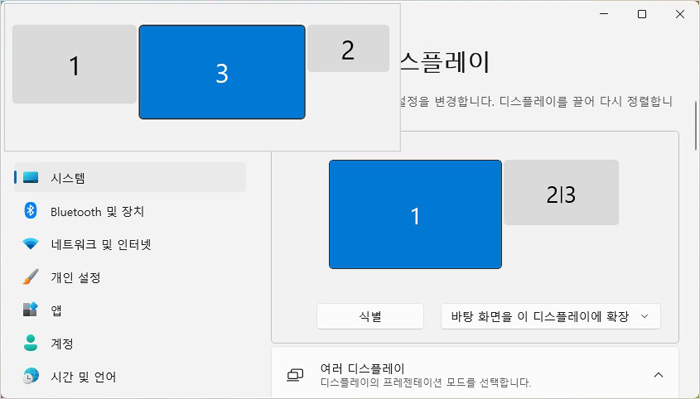Select blue display 1 in arrangement
The image size is (700, 399).
click(x=415, y=215)
